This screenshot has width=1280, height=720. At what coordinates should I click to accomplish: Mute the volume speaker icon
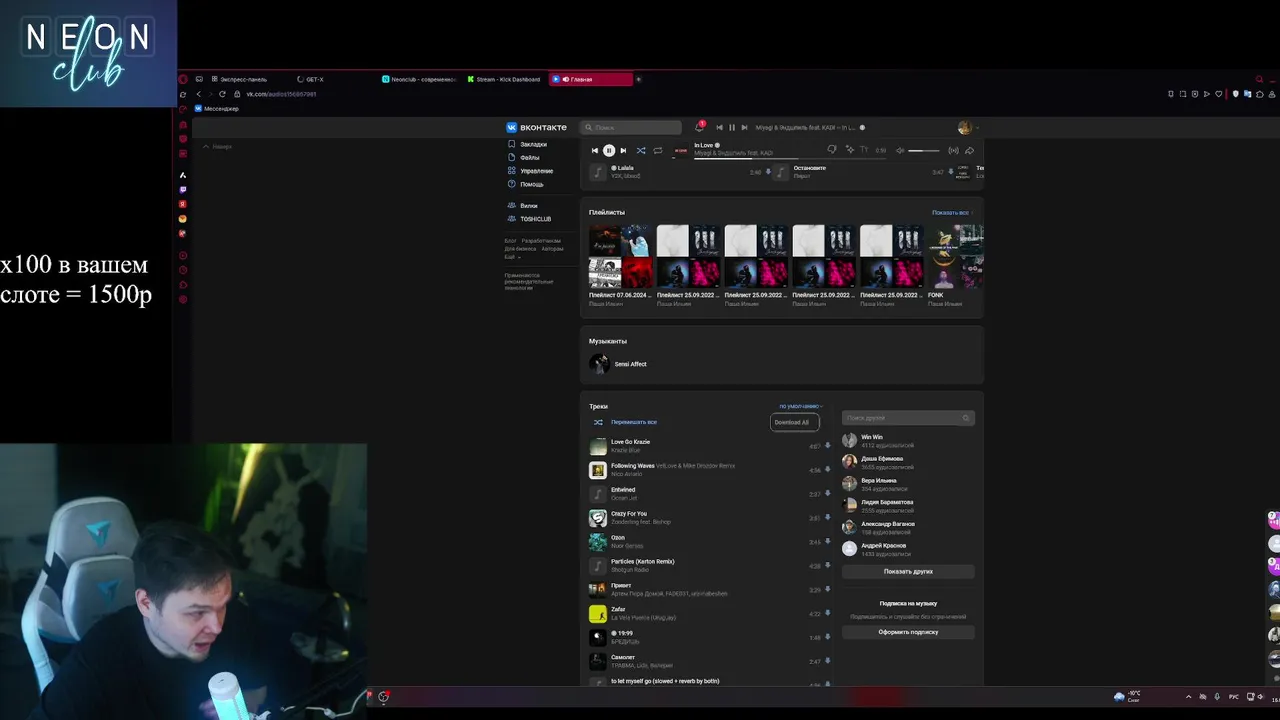click(900, 151)
